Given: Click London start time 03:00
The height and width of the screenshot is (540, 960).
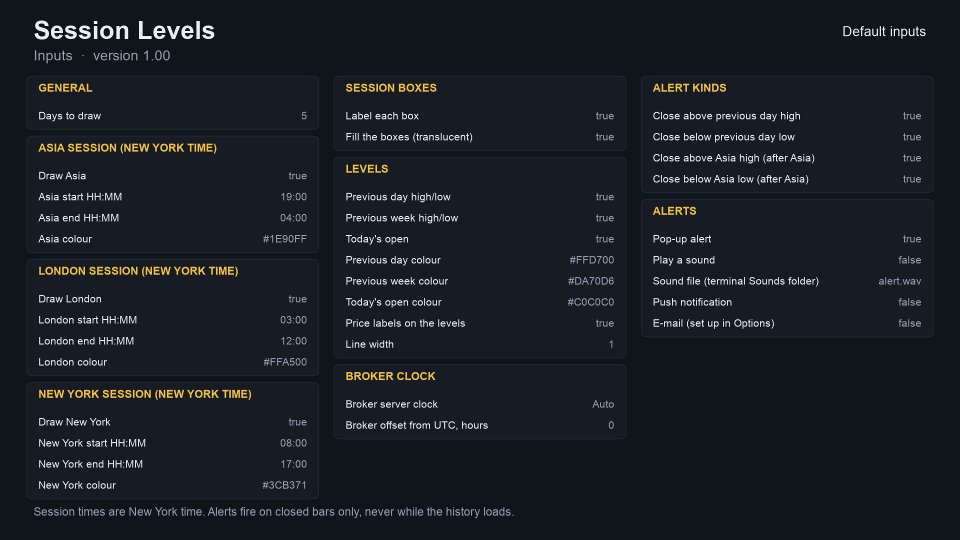Looking at the screenshot, I should [293, 320].
